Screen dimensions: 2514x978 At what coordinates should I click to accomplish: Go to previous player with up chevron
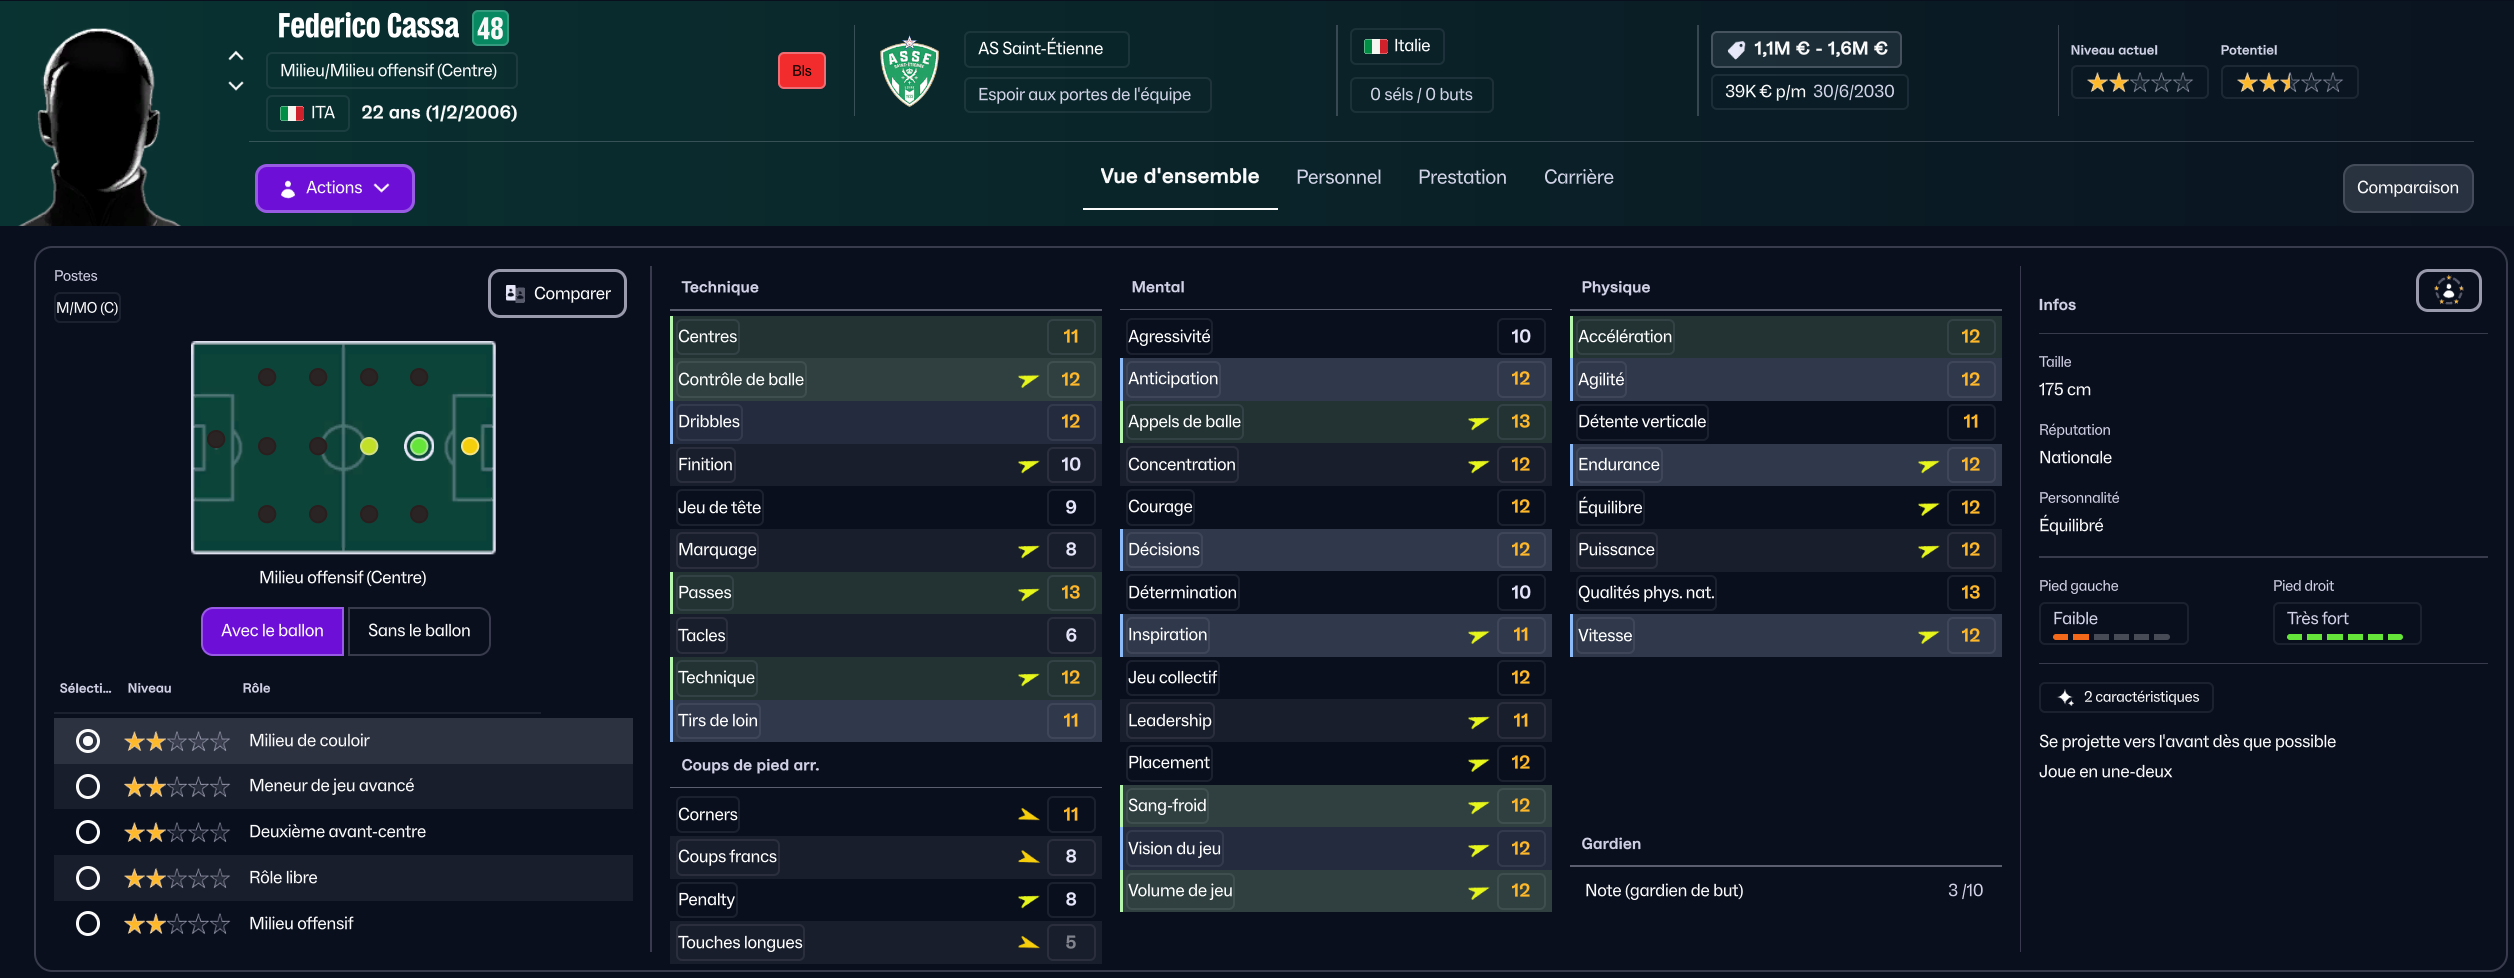236,56
